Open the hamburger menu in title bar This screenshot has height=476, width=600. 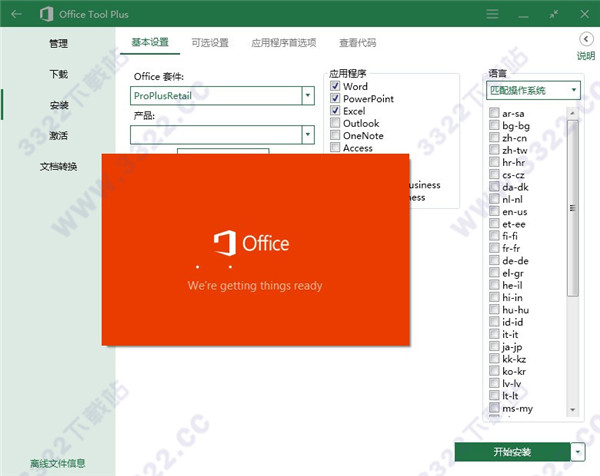point(492,14)
